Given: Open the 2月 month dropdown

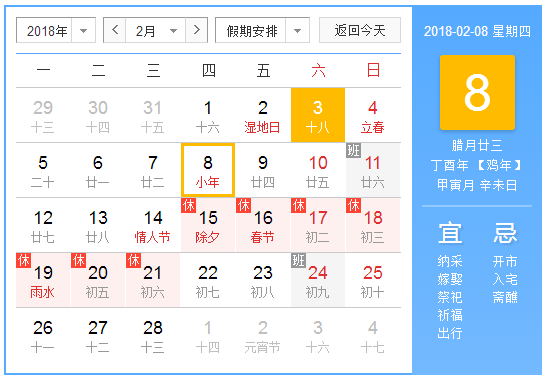Looking at the screenshot, I should pyautogui.click(x=156, y=30).
